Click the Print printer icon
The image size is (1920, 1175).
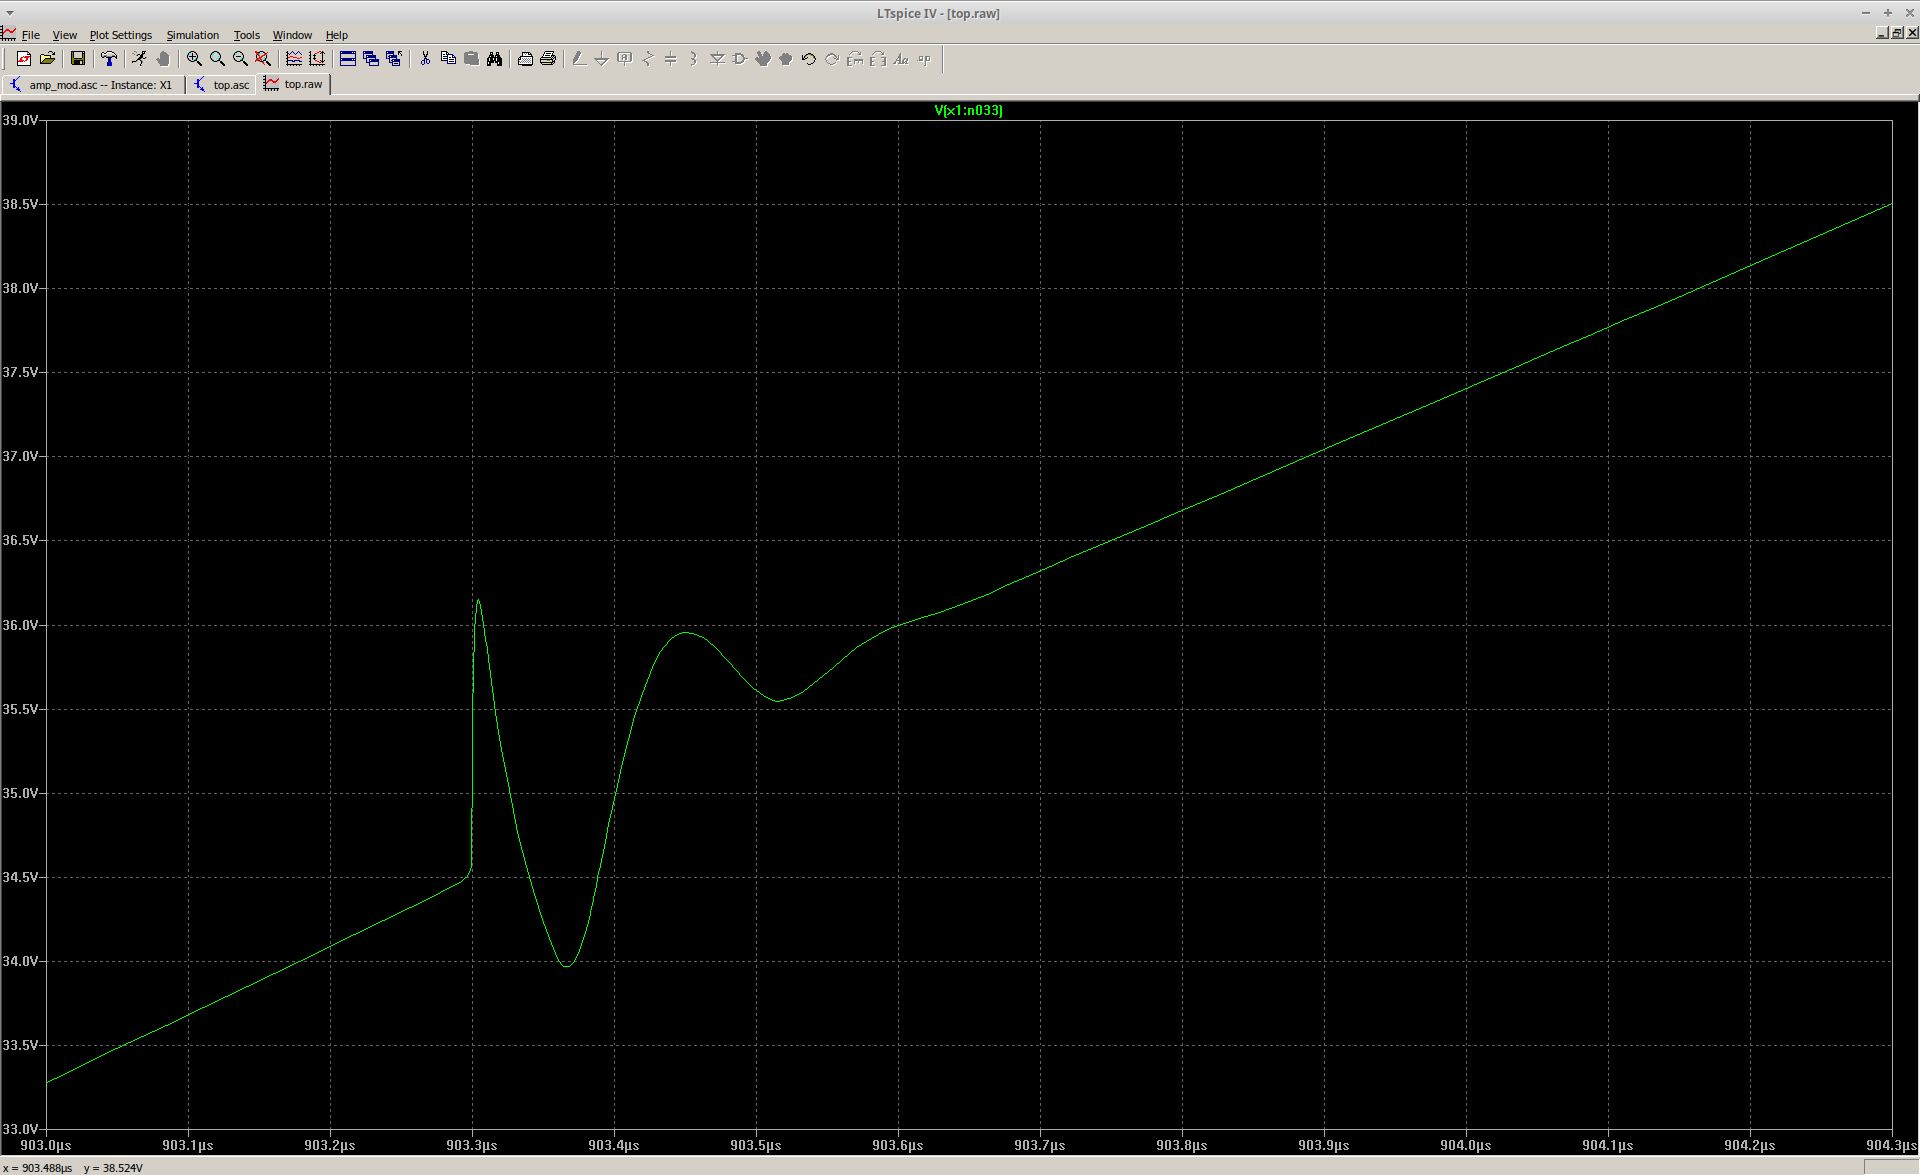(x=548, y=59)
